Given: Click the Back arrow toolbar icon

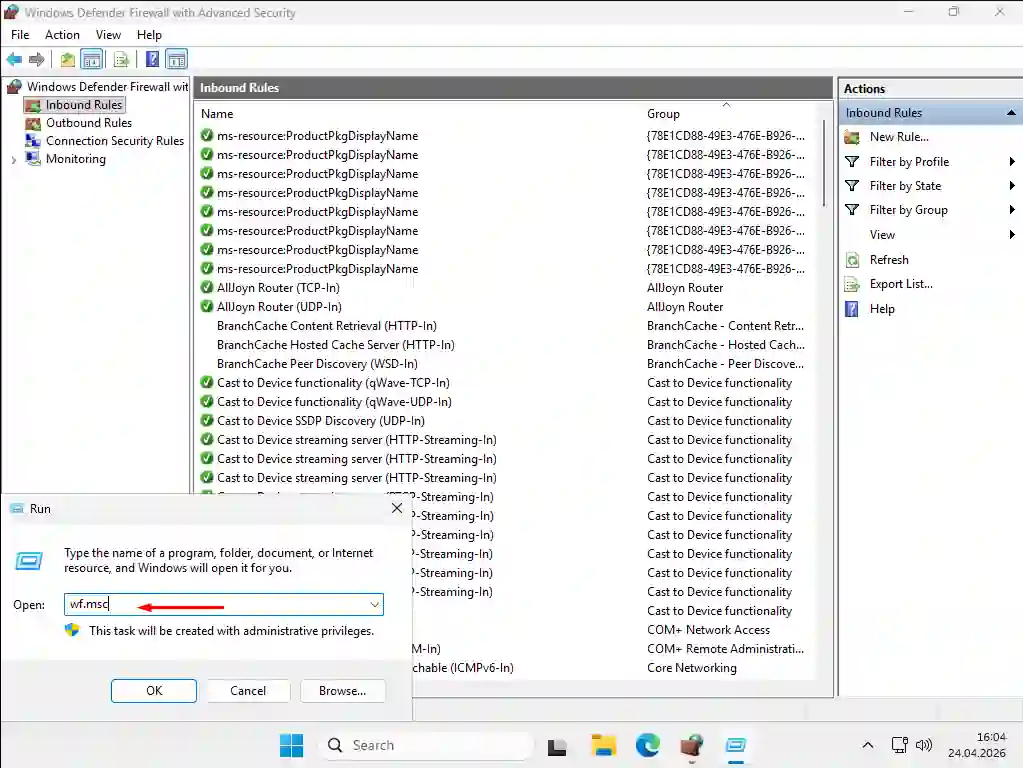Looking at the screenshot, I should pyautogui.click(x=14, y=59).
